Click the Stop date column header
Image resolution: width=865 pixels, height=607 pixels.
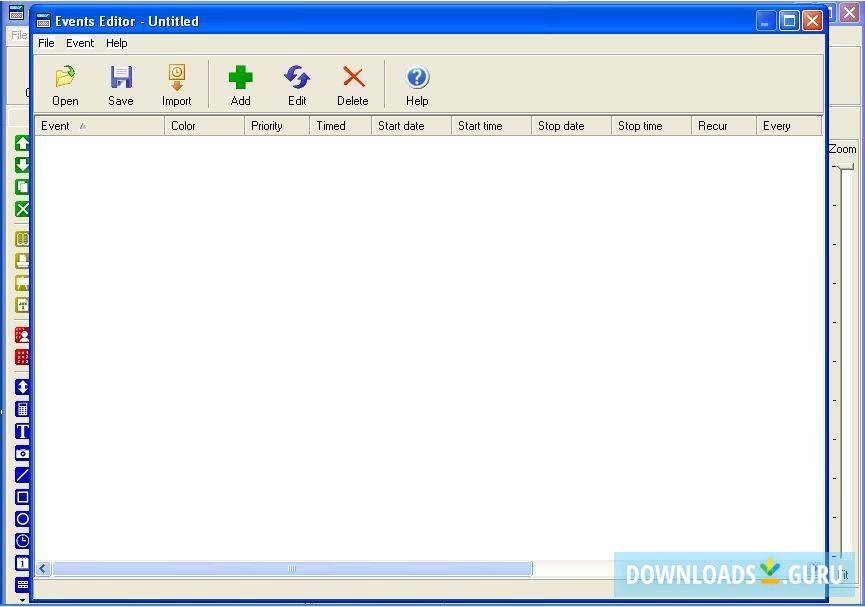click(572, 126)
